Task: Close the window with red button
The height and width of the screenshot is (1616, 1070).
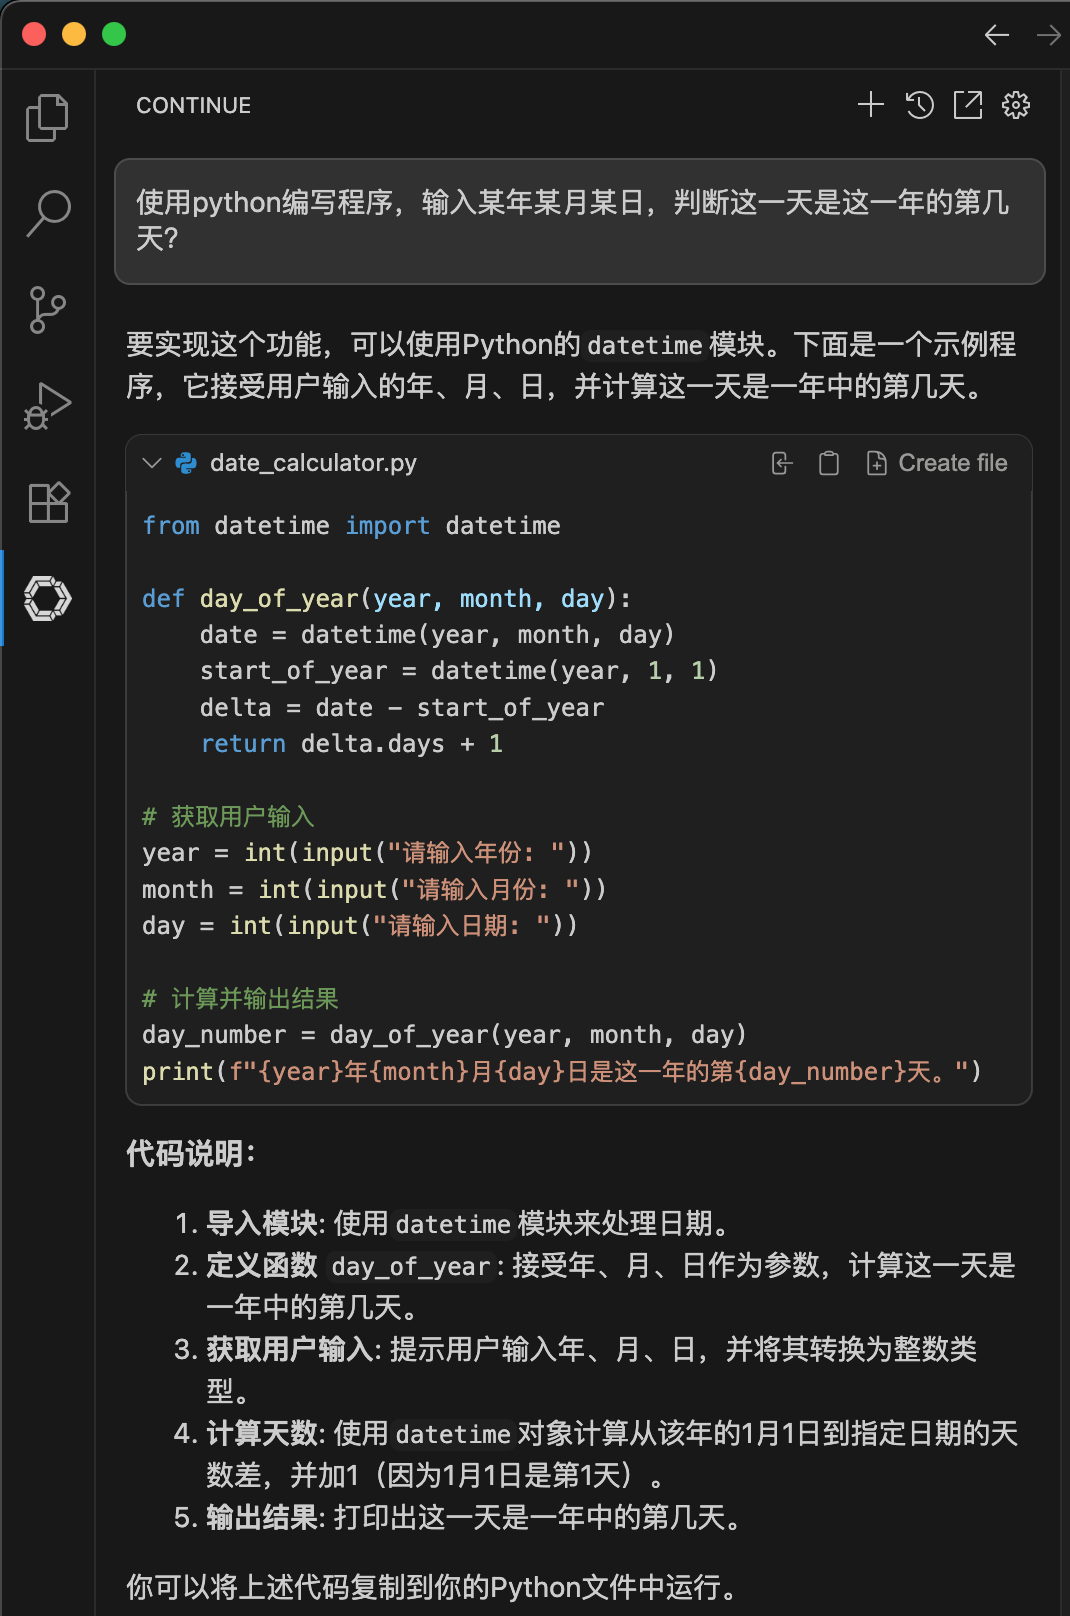Action: (x=34, y=34)
